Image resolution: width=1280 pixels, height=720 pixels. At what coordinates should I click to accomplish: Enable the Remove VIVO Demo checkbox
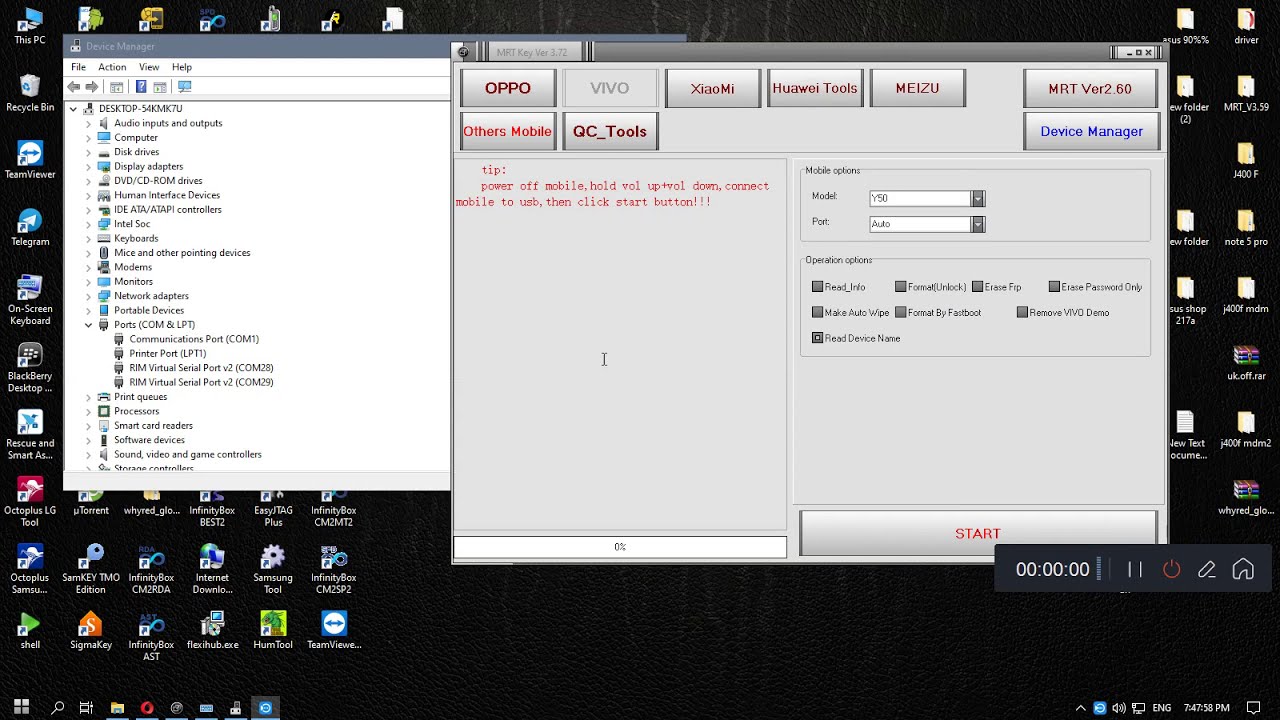[x=1022, y=313]
